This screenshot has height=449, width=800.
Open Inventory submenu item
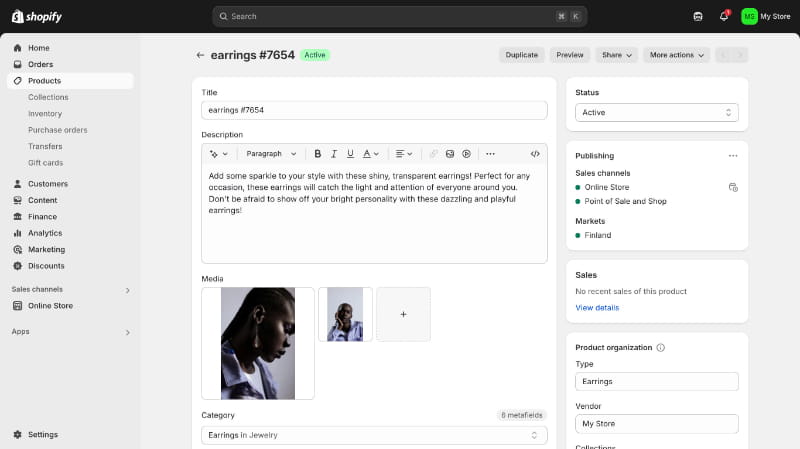click(x=45, y=113)
